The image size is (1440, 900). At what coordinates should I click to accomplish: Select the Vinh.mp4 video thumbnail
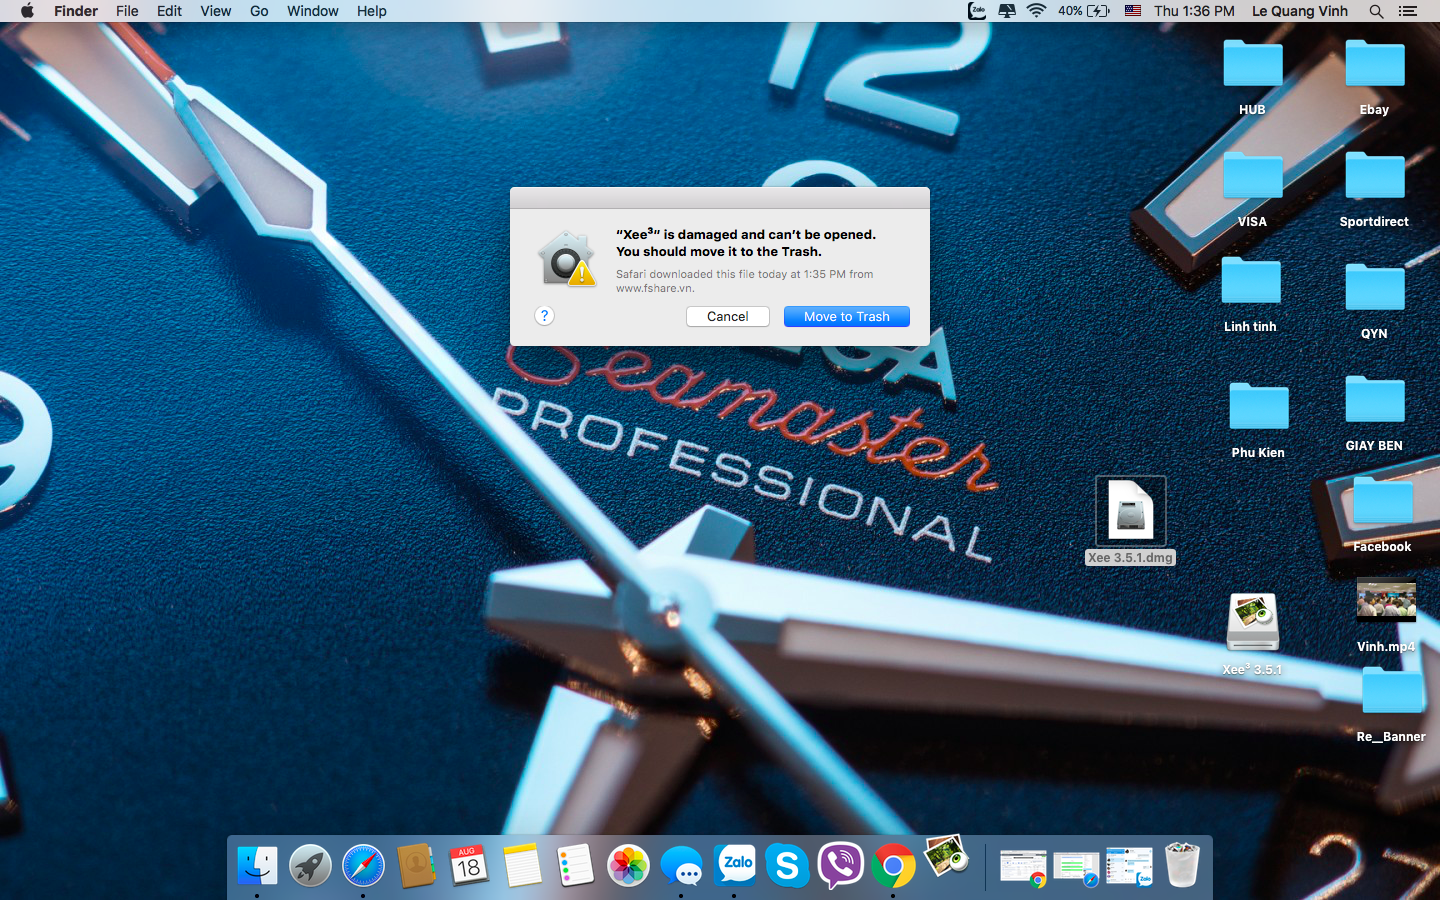tap(1386, 602)
